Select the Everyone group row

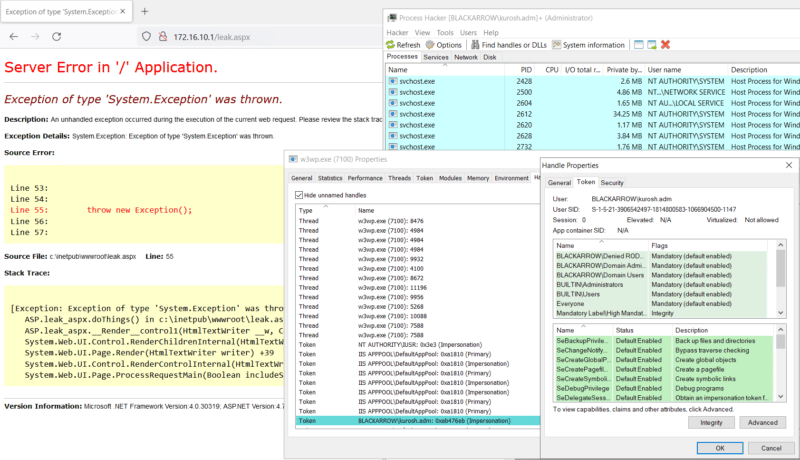(x=661, y=303)
